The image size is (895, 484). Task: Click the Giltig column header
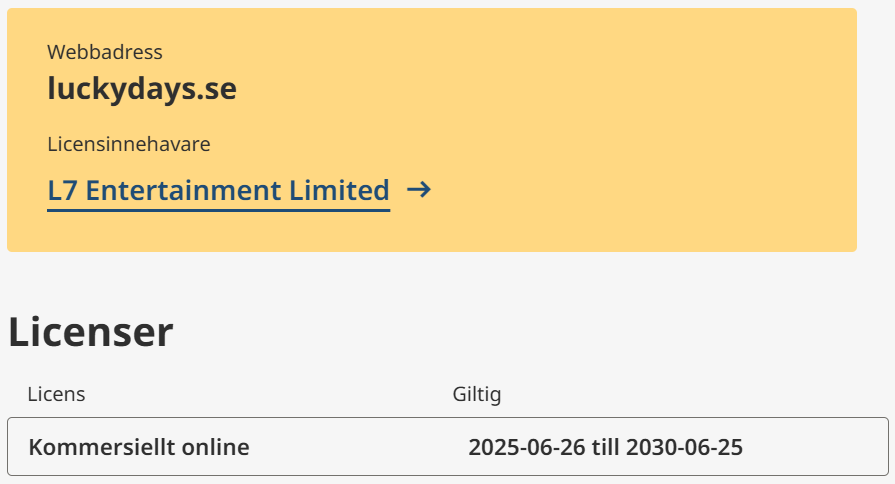(476, 394)
